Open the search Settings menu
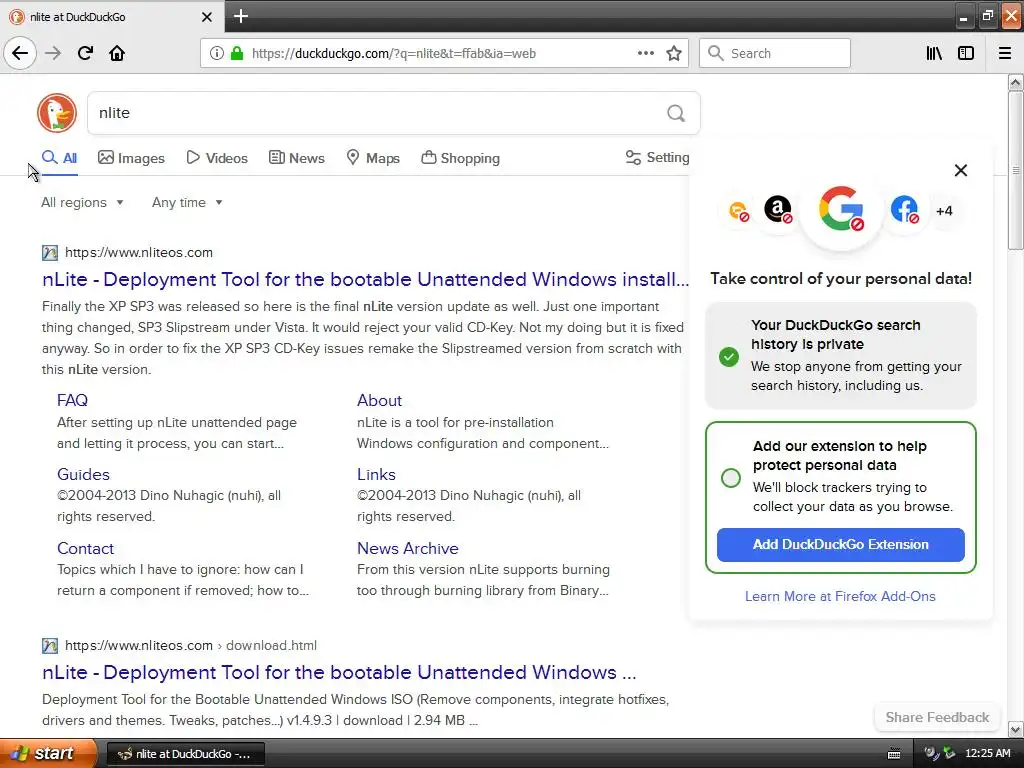 pyautogui.click(x=657, y=157)
